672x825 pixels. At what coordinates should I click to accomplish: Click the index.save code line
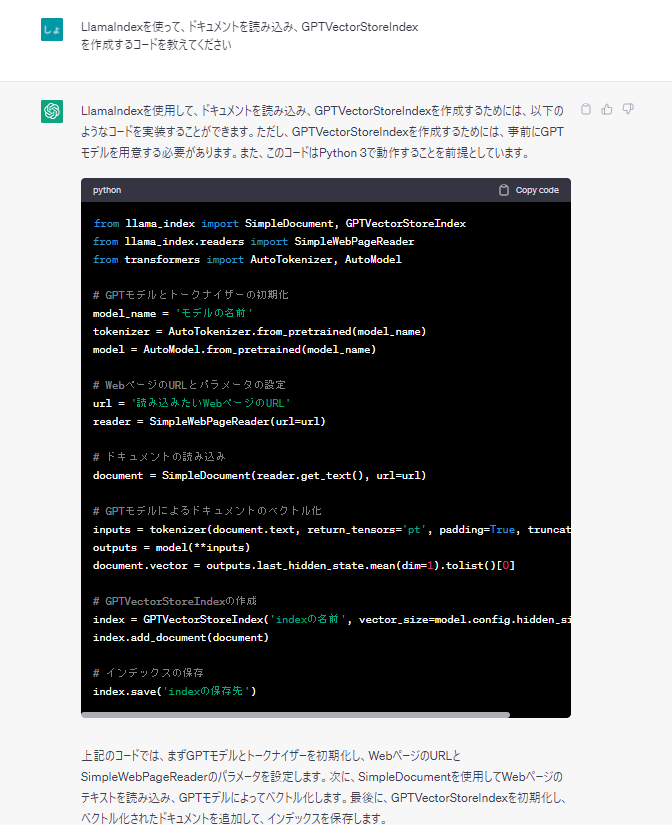click(175, 691)
